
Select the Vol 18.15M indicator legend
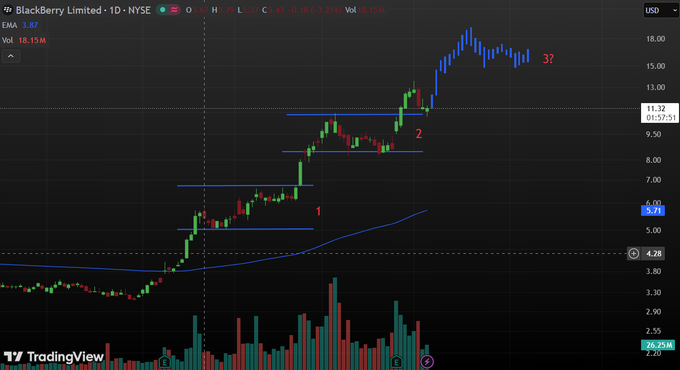pos(24,40)
